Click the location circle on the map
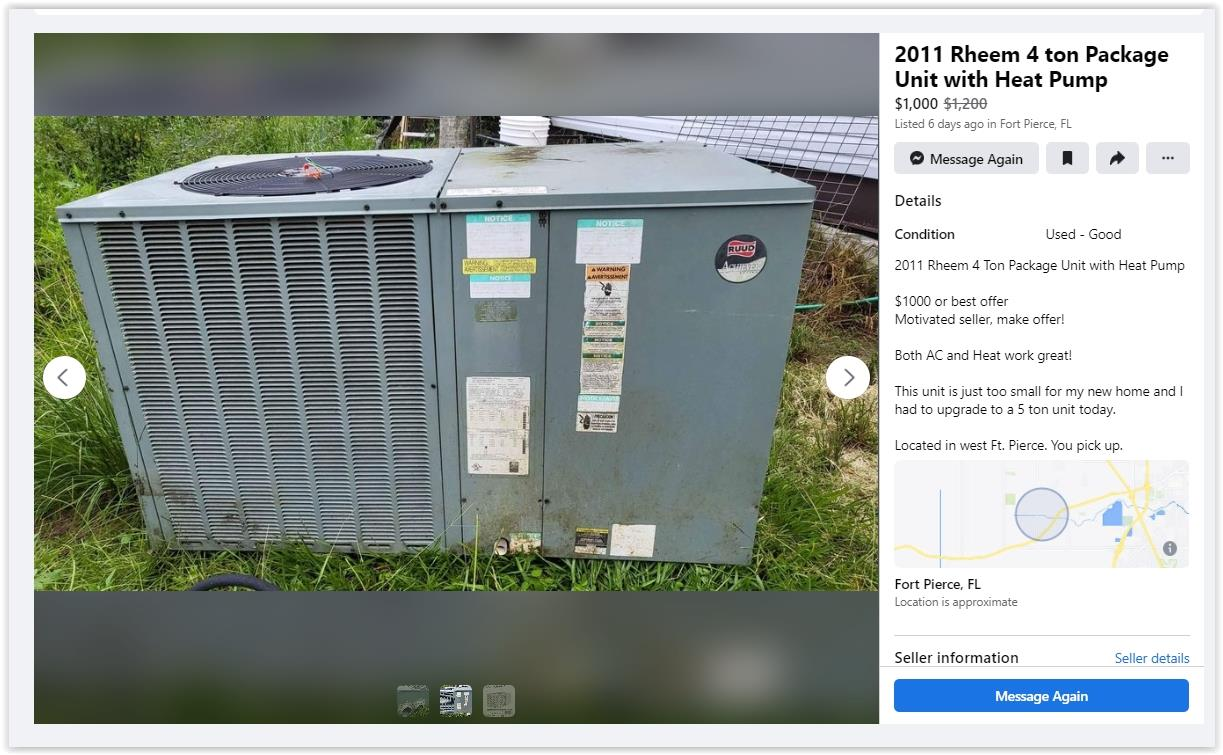This screenshot has height=755, width=1223. coord(1041,514)
